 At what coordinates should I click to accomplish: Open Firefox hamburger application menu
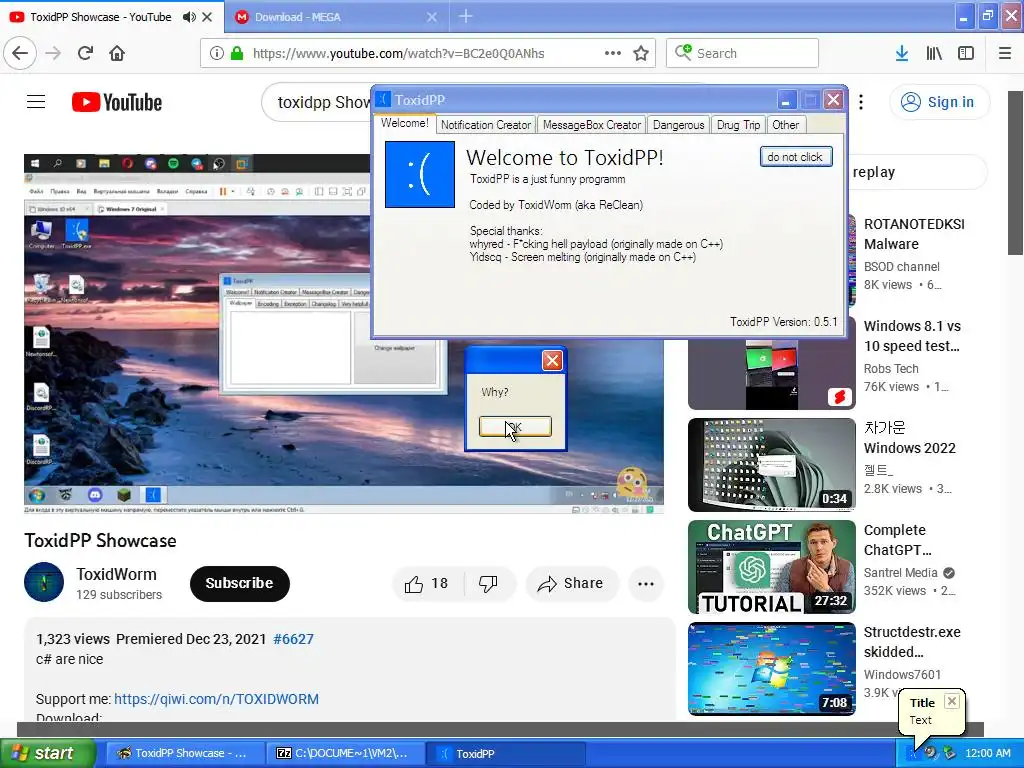[x=1005, y=53]
